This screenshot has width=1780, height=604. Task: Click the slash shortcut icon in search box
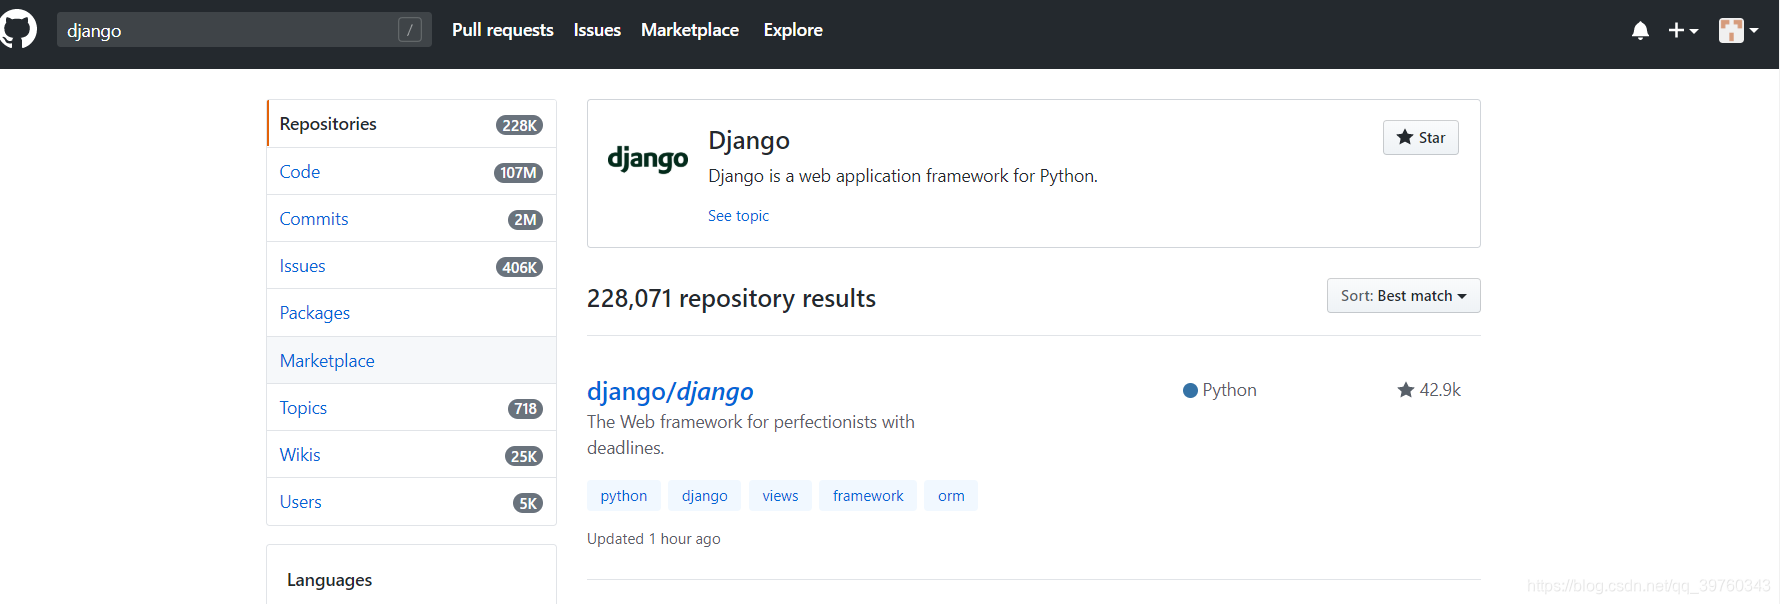pyautogui.click(x=410, y=30)
